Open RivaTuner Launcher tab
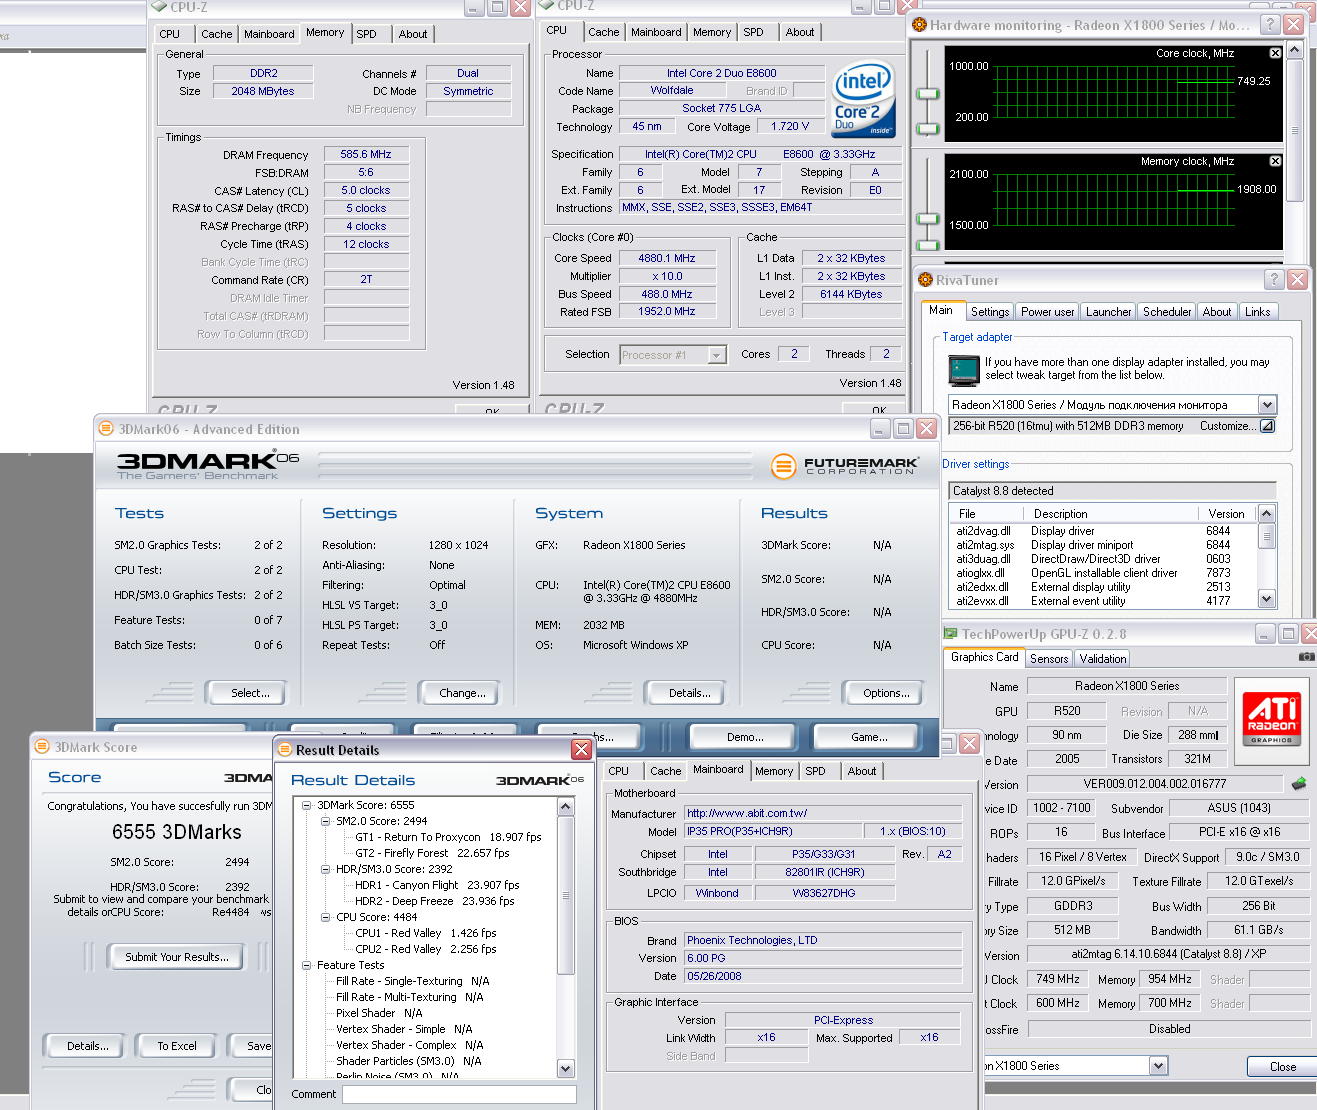The width and height of the screenshot is (1317, 1110). 1108,312
